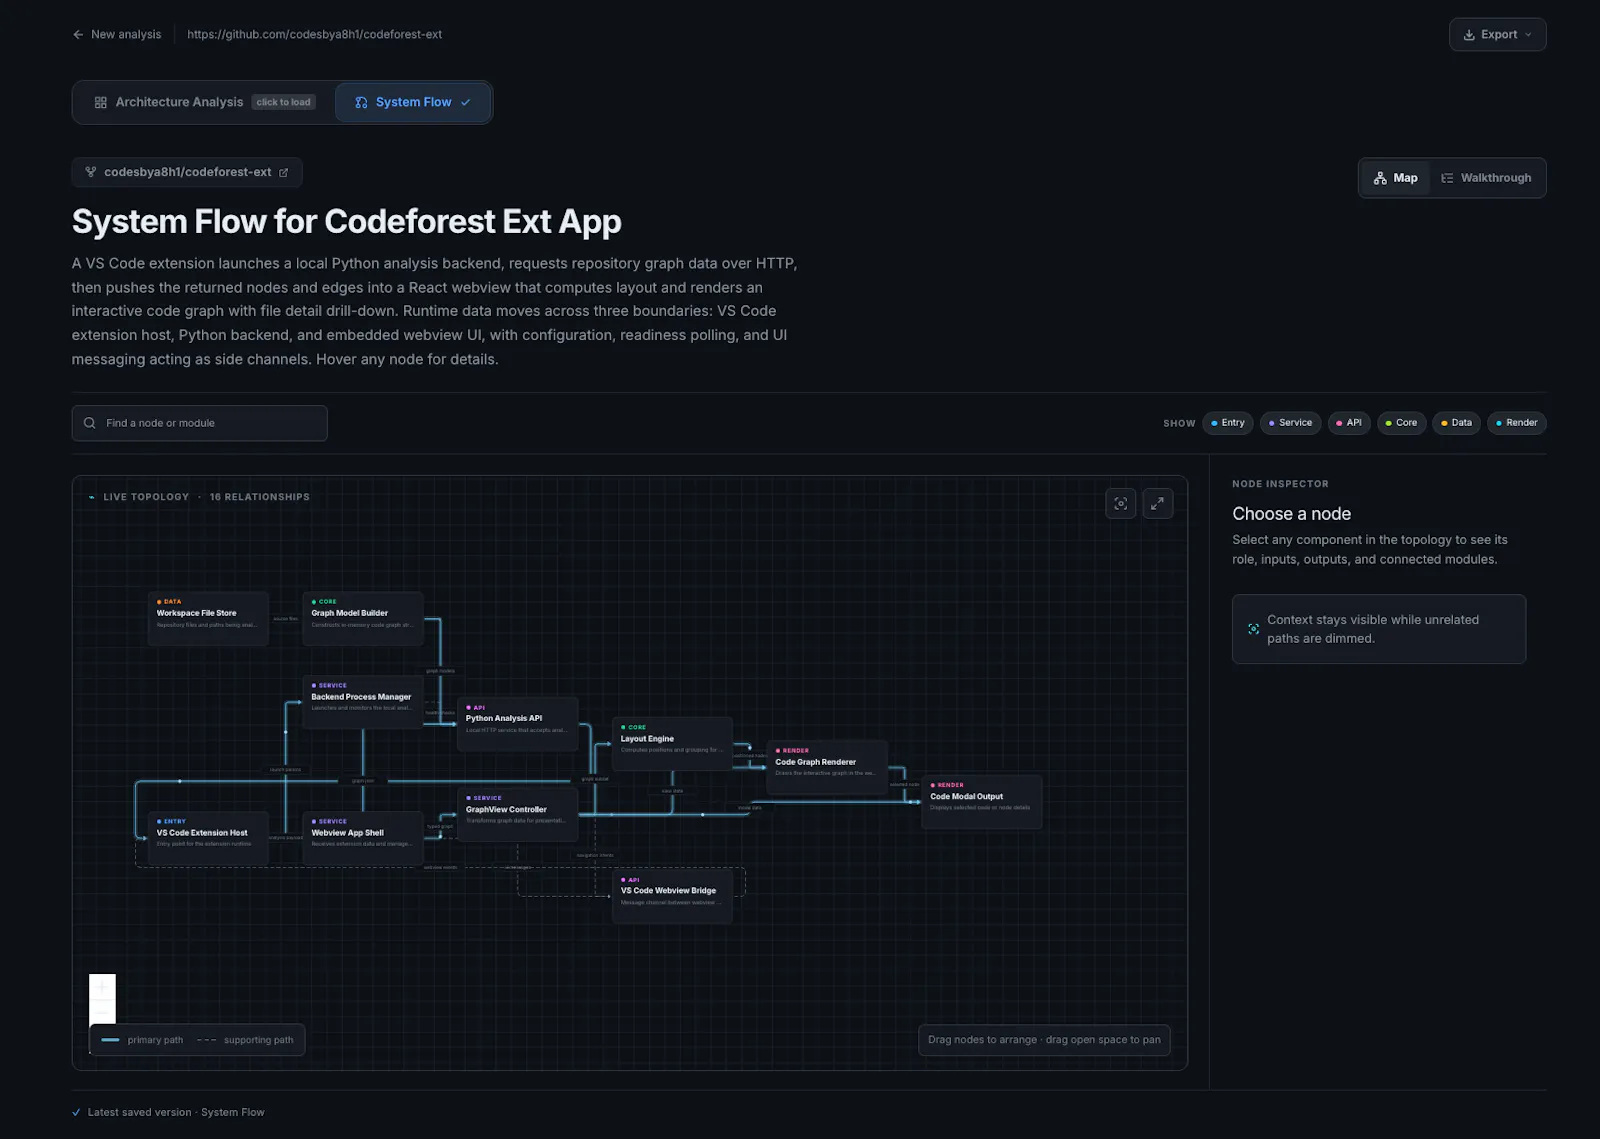Click the fullscreen expand icon
1600x1139 pixels.
pos(1157,504)
